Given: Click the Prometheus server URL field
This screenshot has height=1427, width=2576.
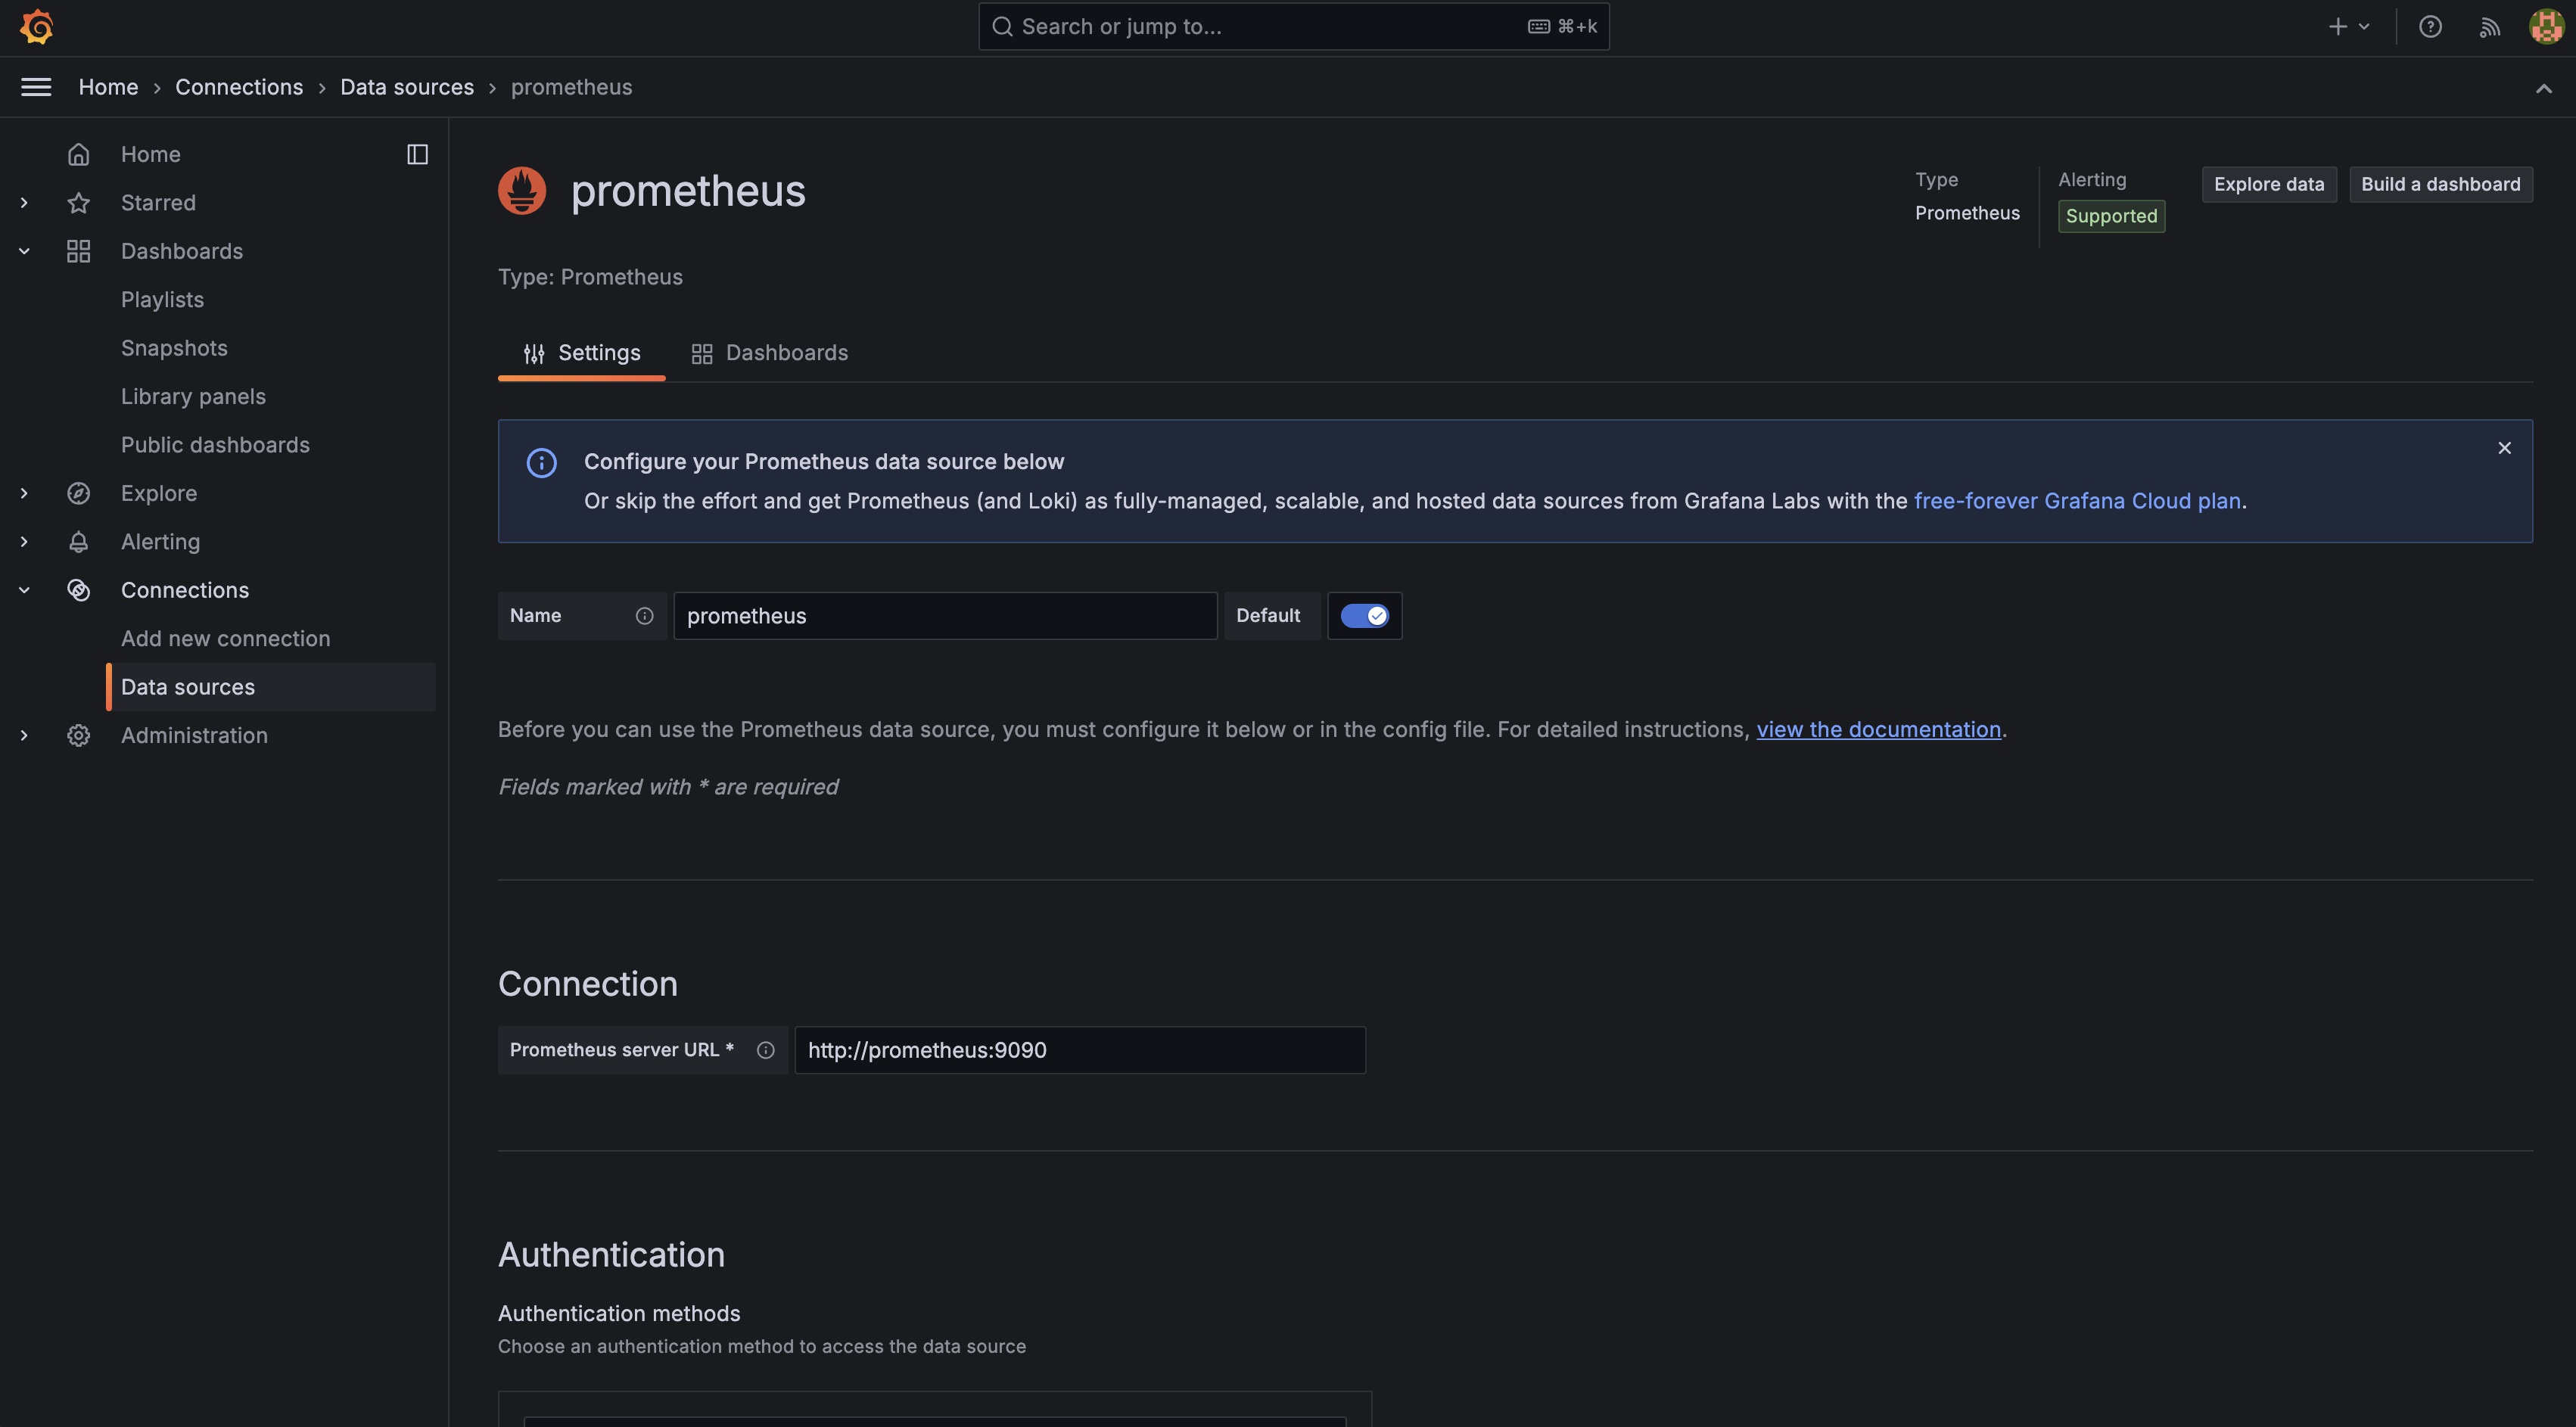Looking at the screenshot, I should pyautogui.click(x=1079, y=1050).
